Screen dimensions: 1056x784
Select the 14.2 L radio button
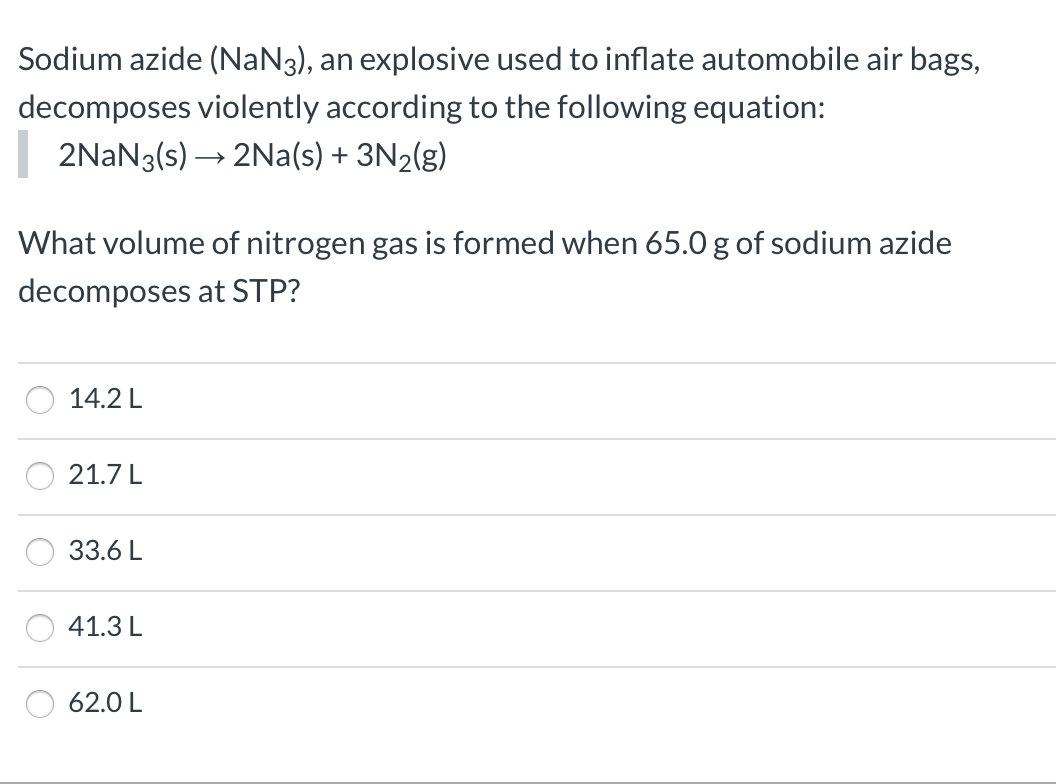[x=39, y=400]
